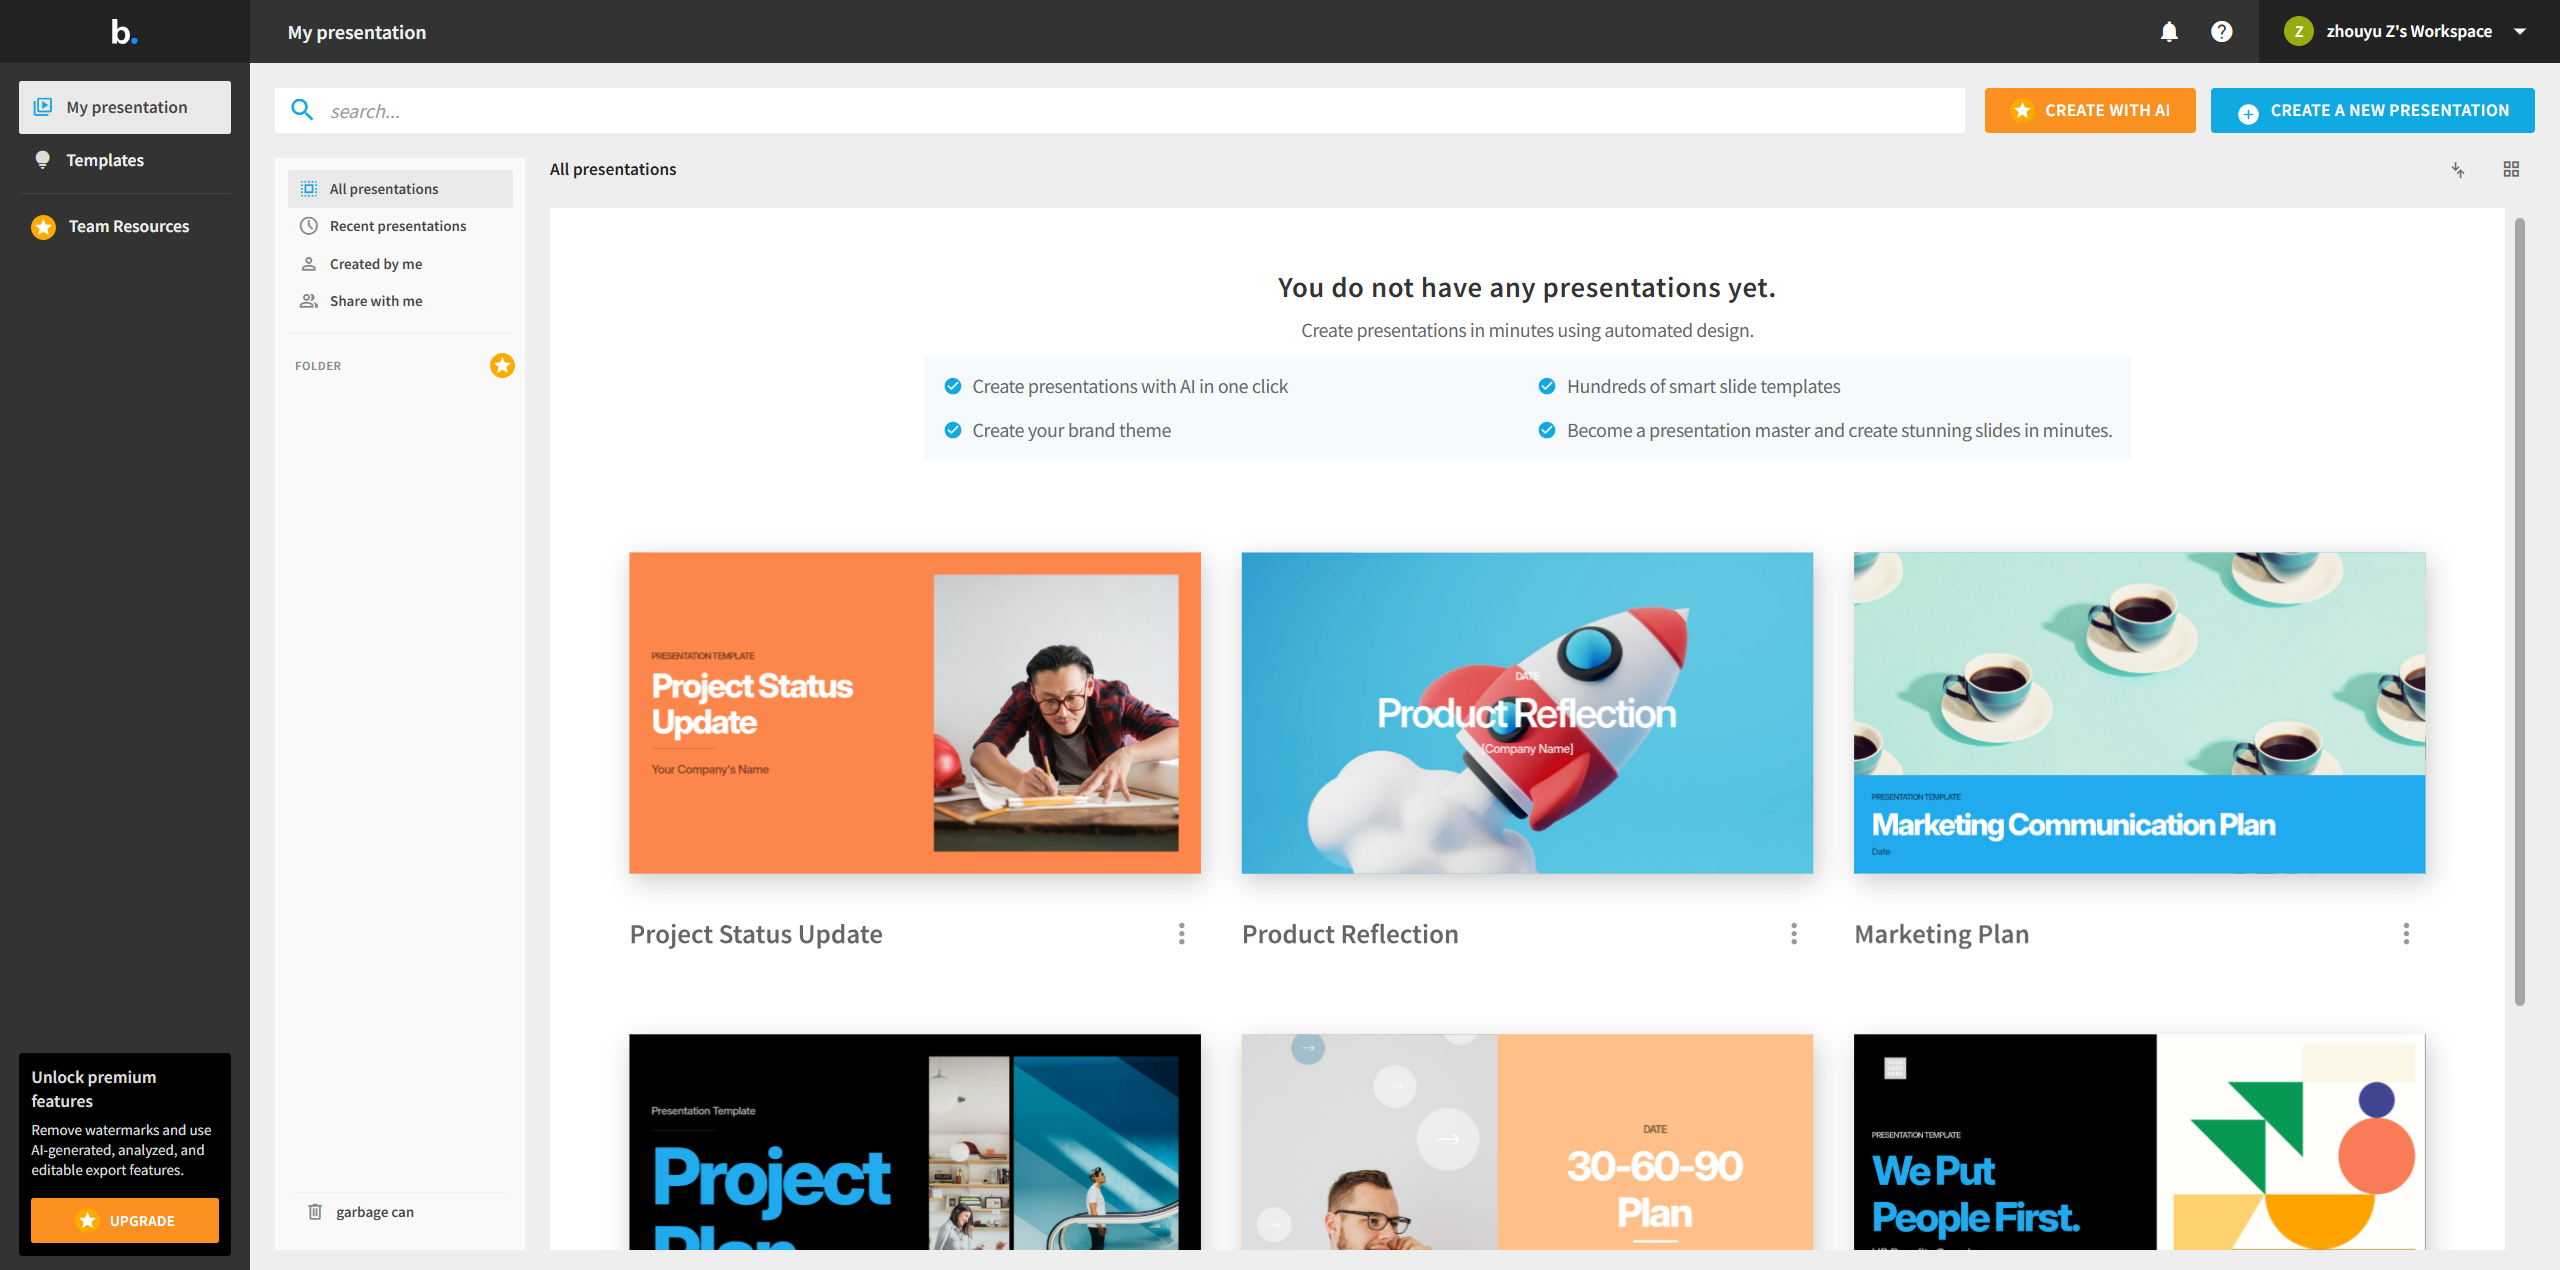Open Project Status Update template thumbnail

tap(915, 713)
